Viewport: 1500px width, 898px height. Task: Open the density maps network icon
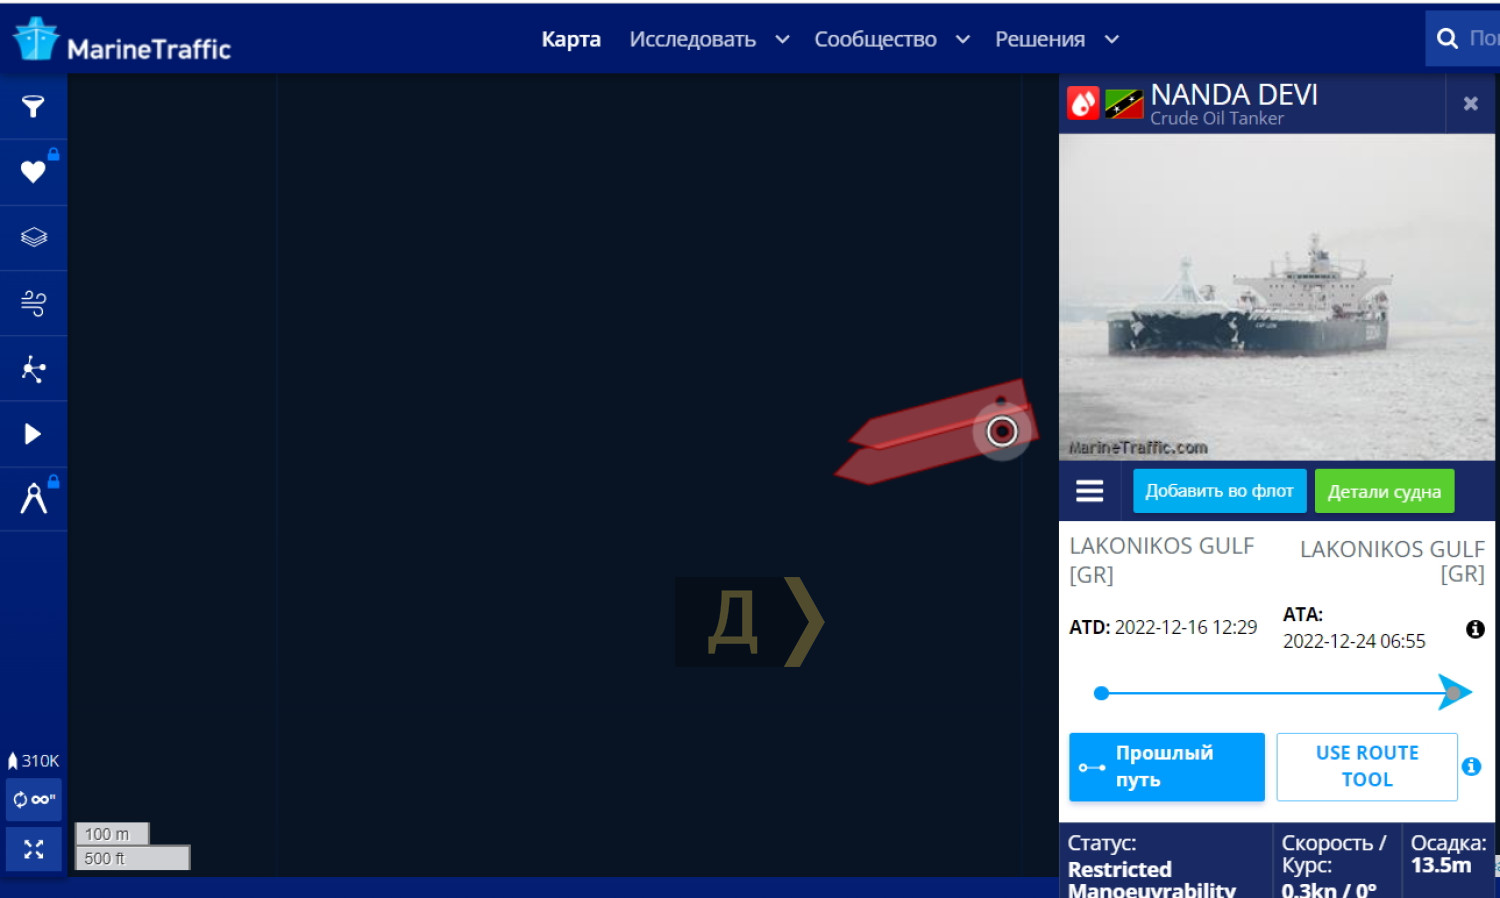(x=33, y=369)
